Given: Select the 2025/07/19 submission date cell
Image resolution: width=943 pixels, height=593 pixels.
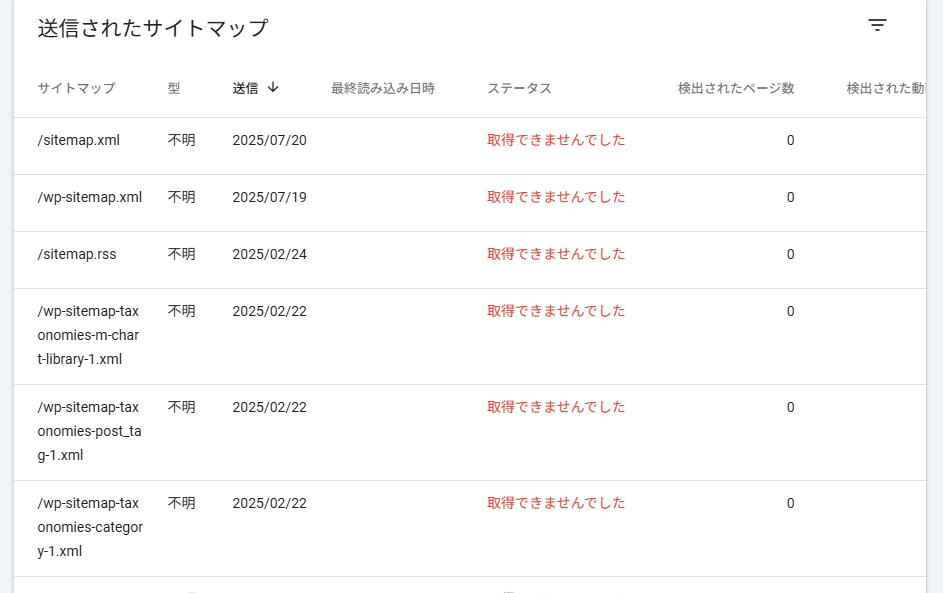Looking at the screenshot, I should 269,197.
